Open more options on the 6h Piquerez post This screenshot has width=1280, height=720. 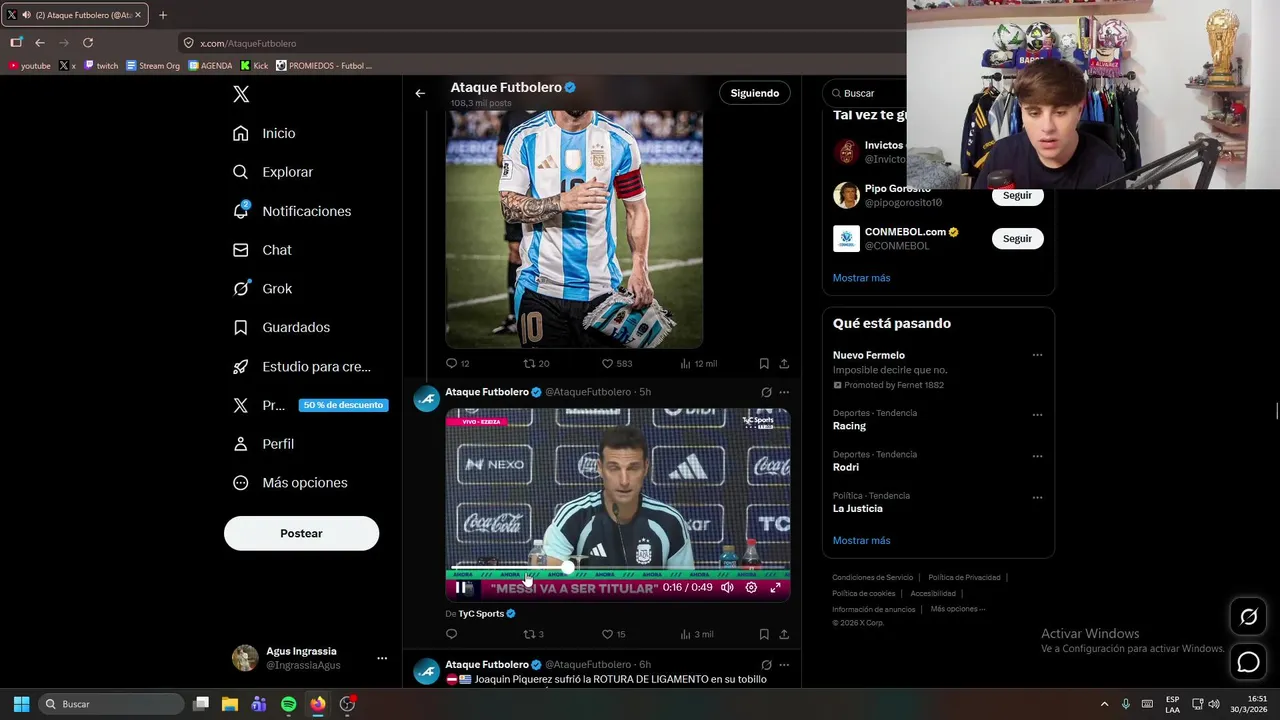[784, 665]
